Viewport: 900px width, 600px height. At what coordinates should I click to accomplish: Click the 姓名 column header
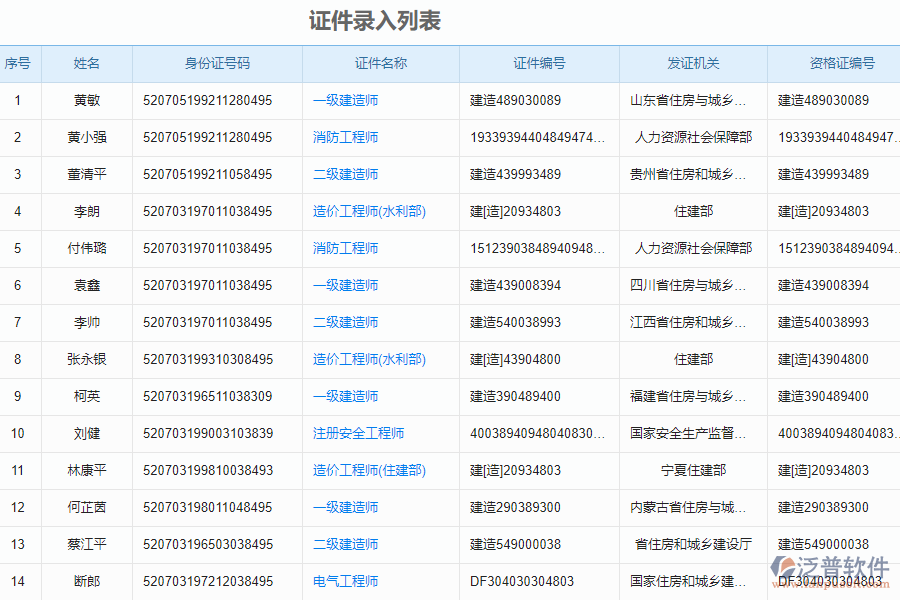pos(86,63)
